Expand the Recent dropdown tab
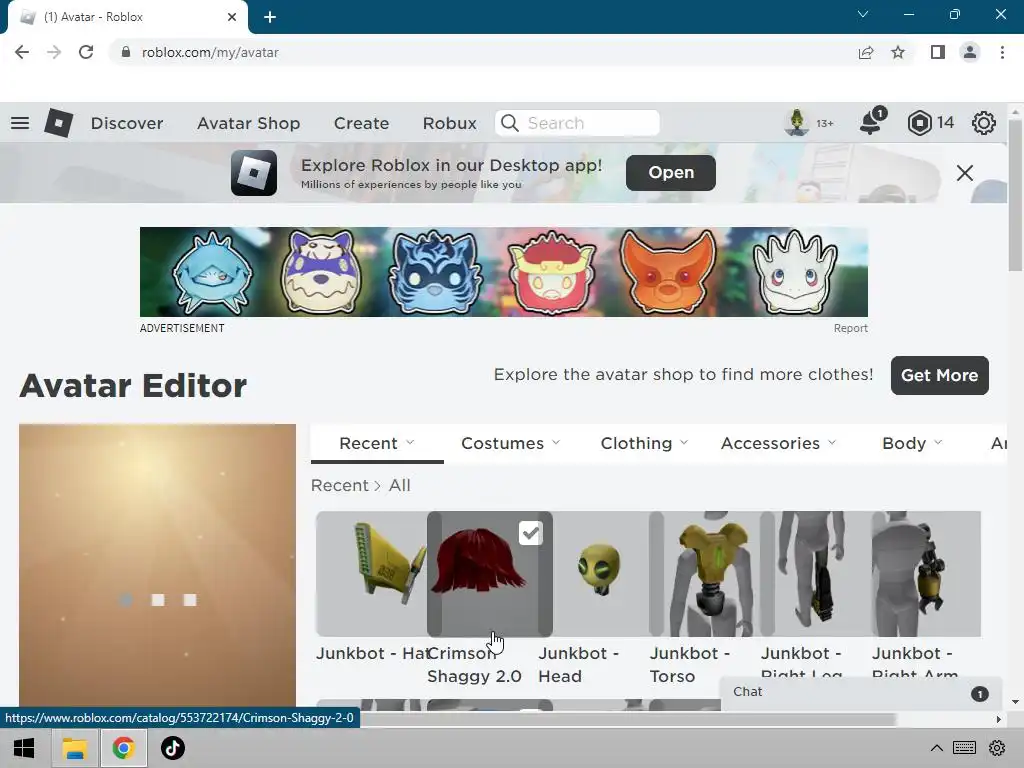The width and height of the screenshot is (1024, 768). coord(377,443)
